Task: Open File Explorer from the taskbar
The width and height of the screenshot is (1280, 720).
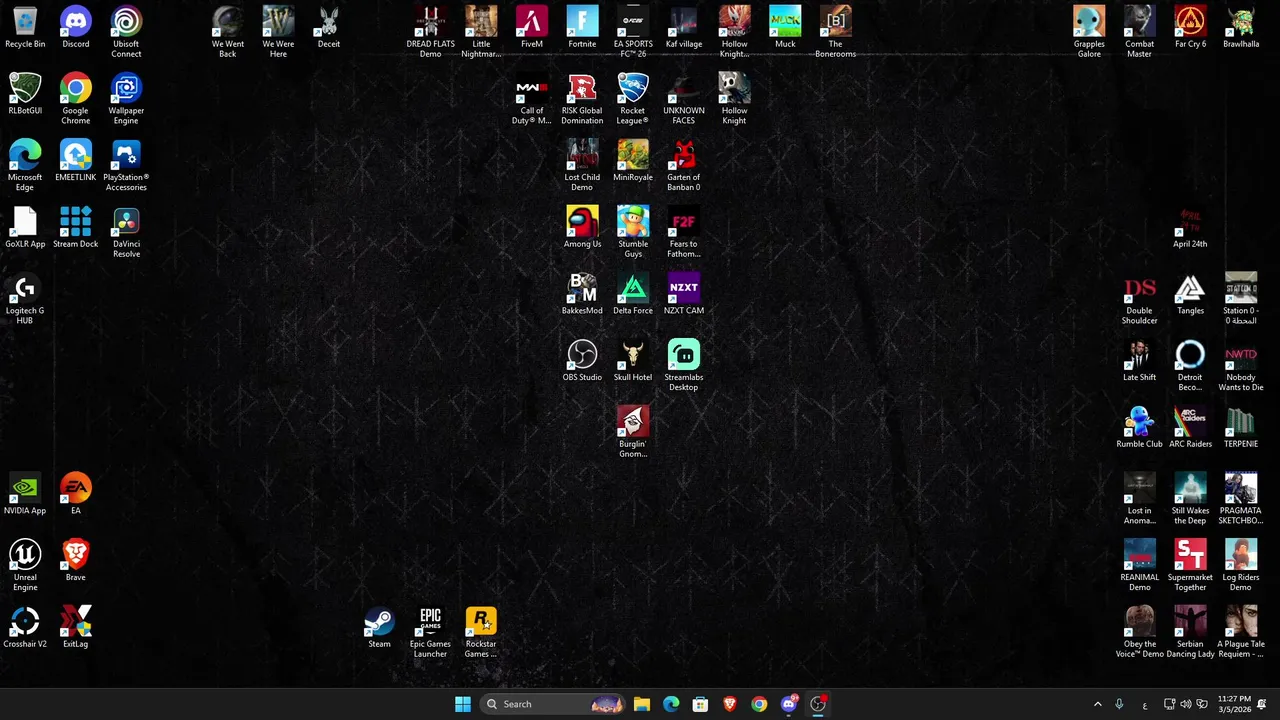Action: coord(642,704)
